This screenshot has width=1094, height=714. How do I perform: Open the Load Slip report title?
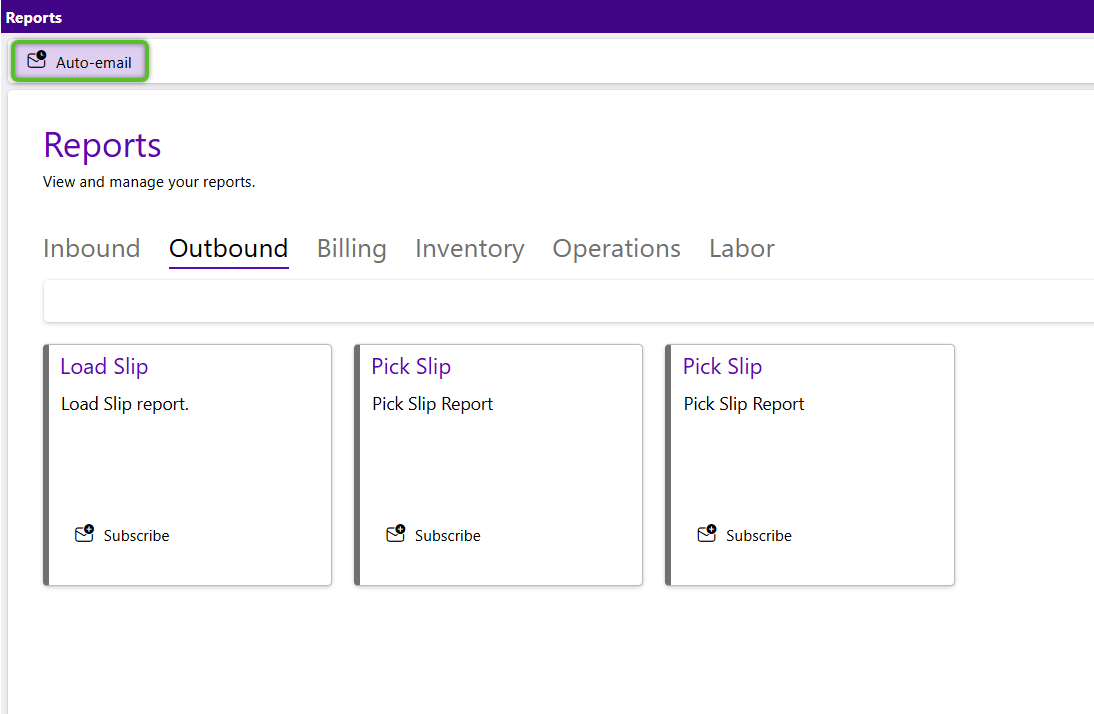coord(104,367)
